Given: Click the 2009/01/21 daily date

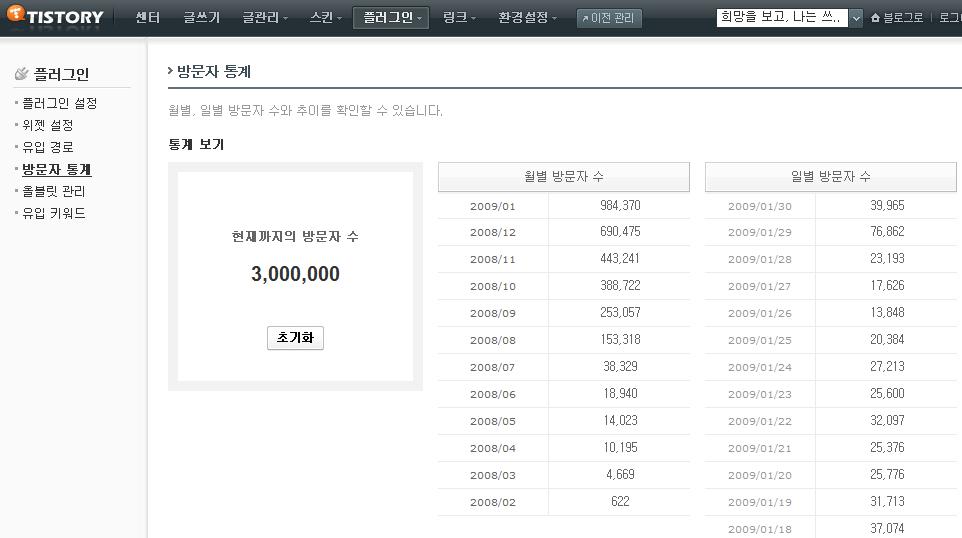Looking at the screenshot, I should point(760,448).
